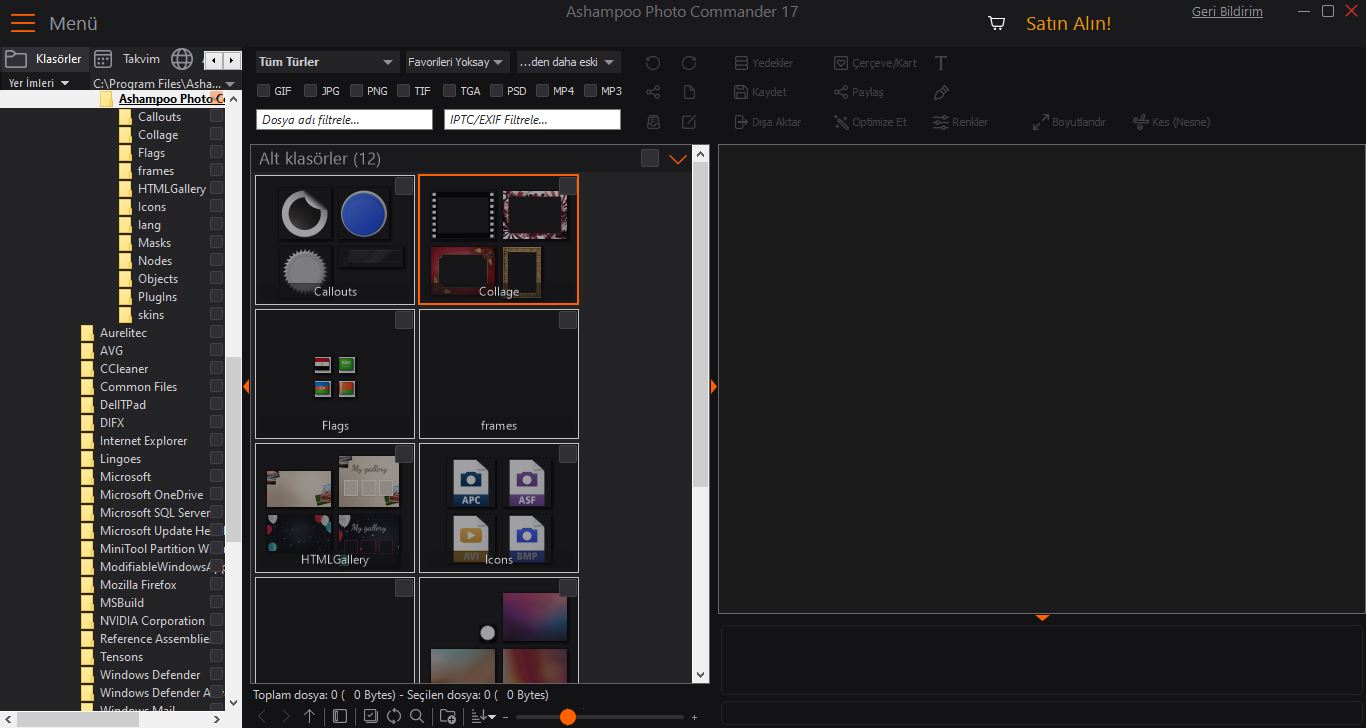1366x728 pixels.
Task: Open the Tüm Türler type dropdown
Action: (327, 62)
